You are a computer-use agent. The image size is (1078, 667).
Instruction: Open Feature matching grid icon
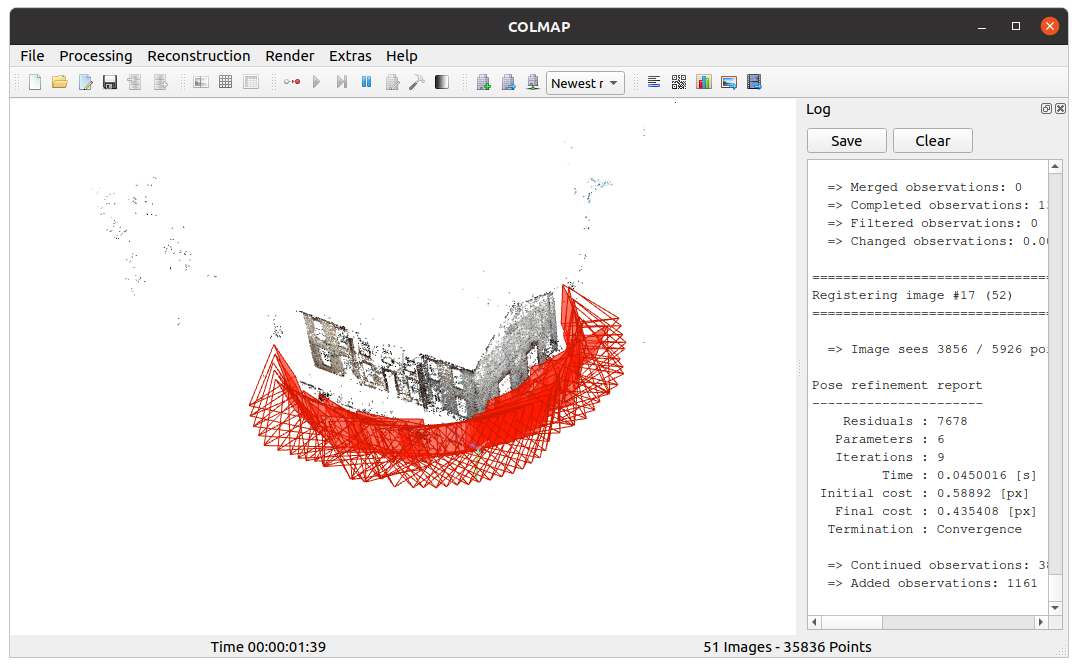pos(226,83)
